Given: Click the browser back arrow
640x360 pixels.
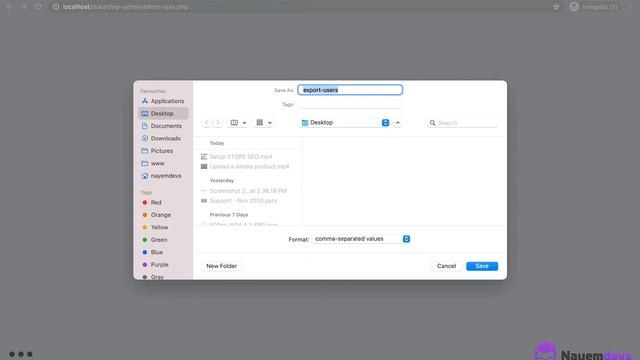Looking at the screenshot, I should point(9,7).
